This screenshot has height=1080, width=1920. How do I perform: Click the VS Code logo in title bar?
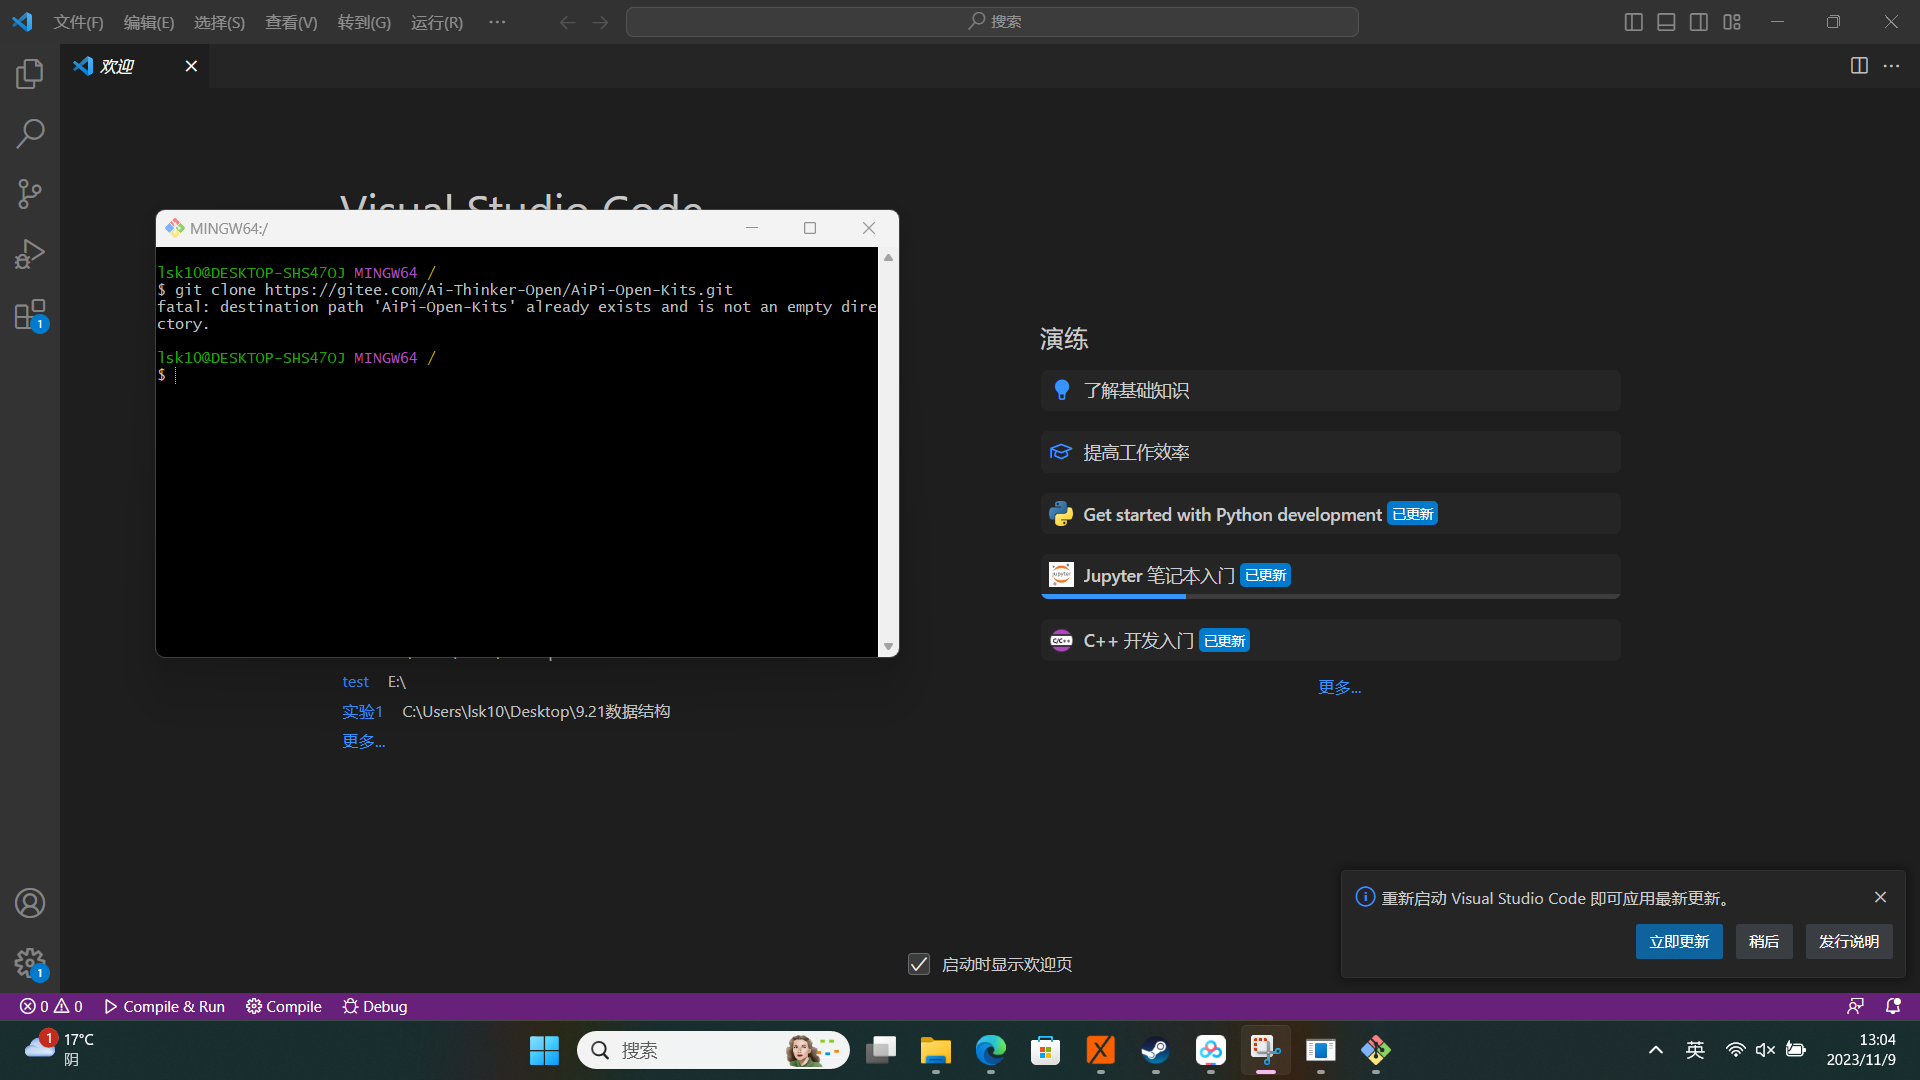[22, 22]
